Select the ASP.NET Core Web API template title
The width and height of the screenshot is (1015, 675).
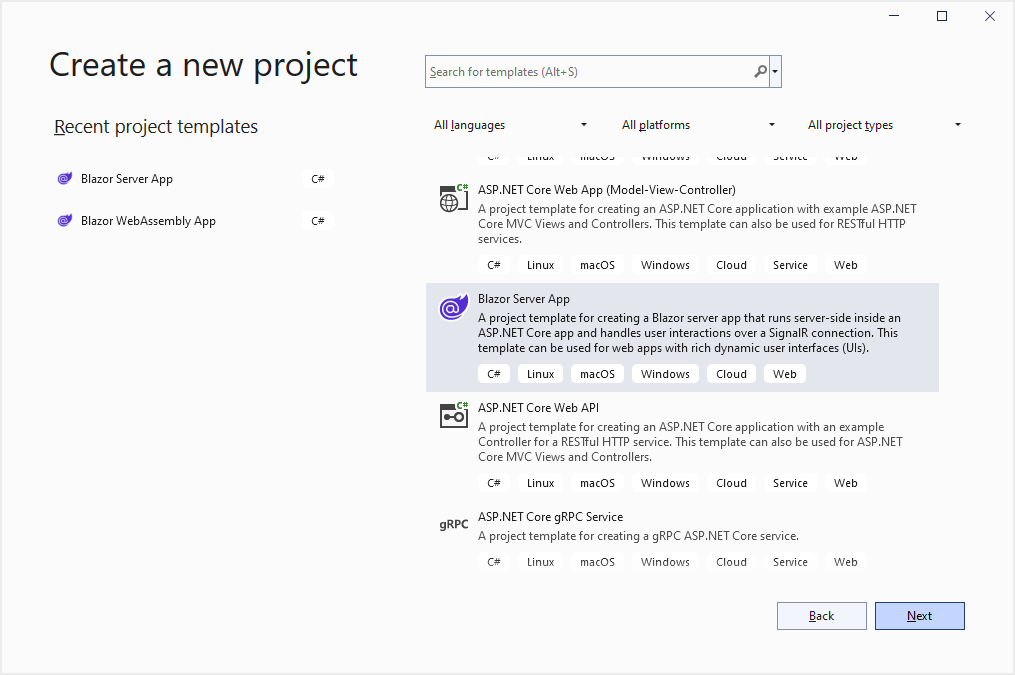(538, 408)
